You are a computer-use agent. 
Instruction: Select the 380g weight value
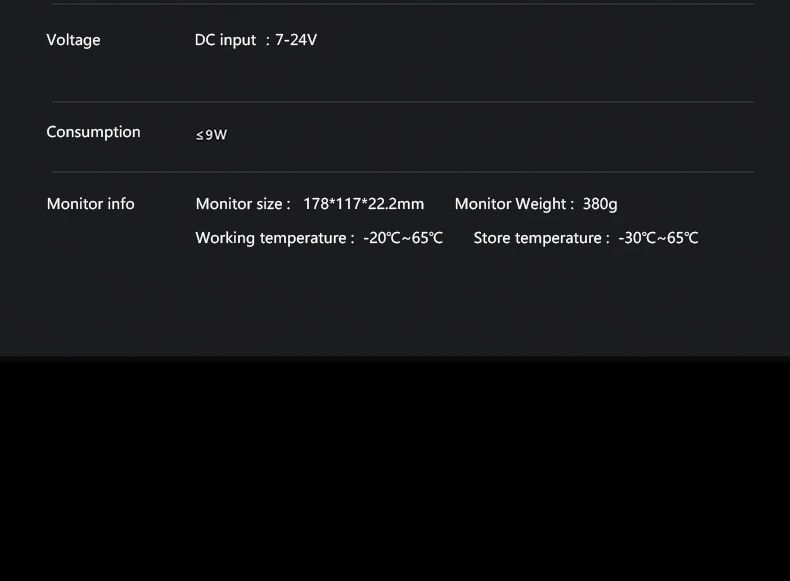click(600, 204)
